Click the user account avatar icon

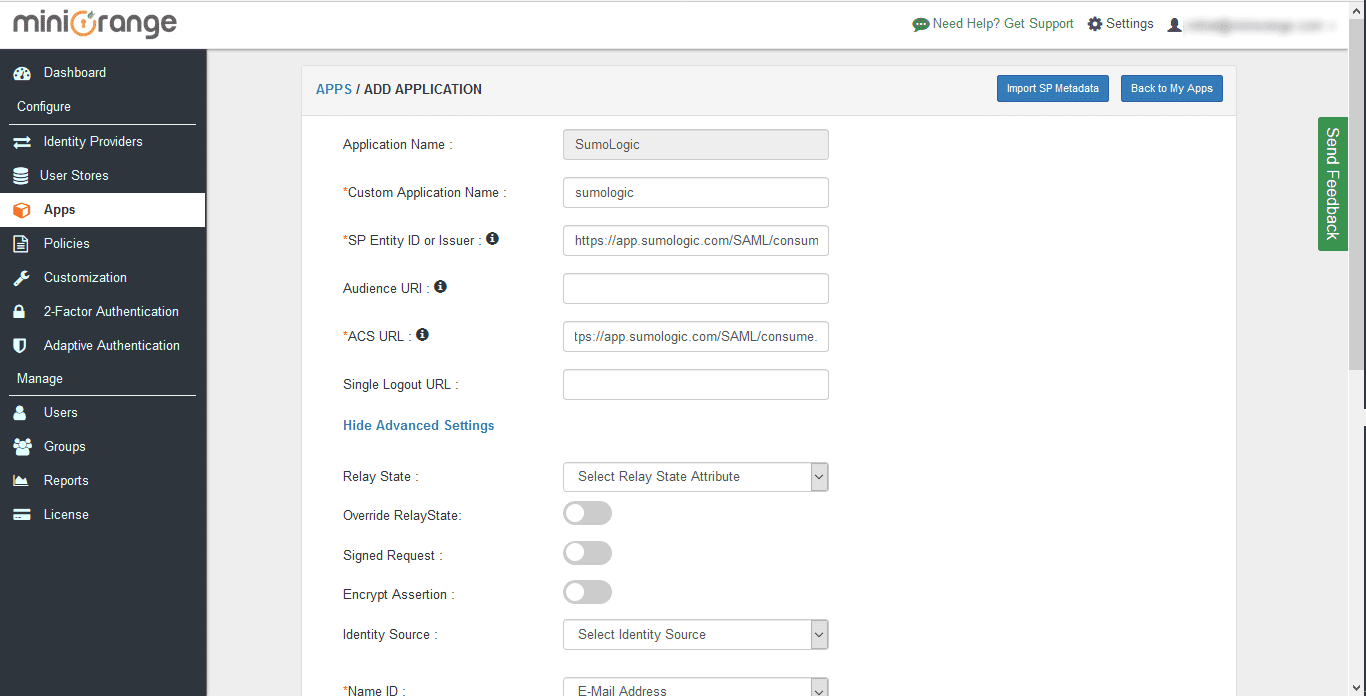1175,25
